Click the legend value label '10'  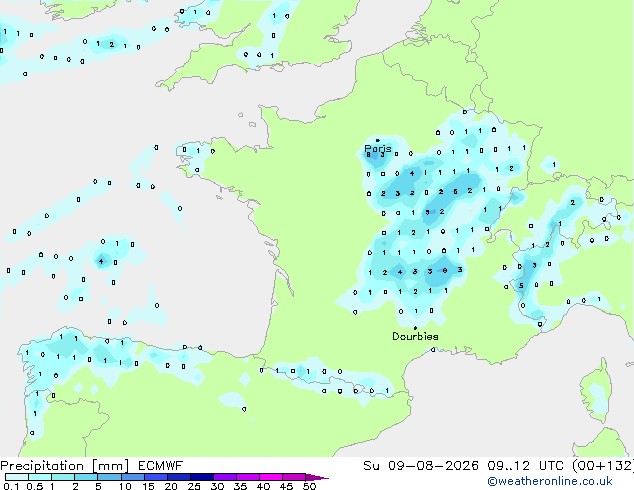(125, 486)
